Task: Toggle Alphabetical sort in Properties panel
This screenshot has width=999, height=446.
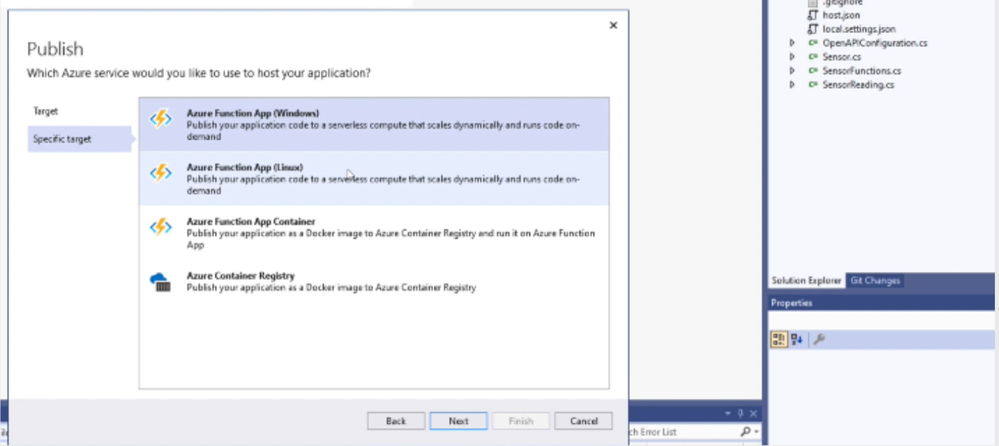Action: coord(796,340)
